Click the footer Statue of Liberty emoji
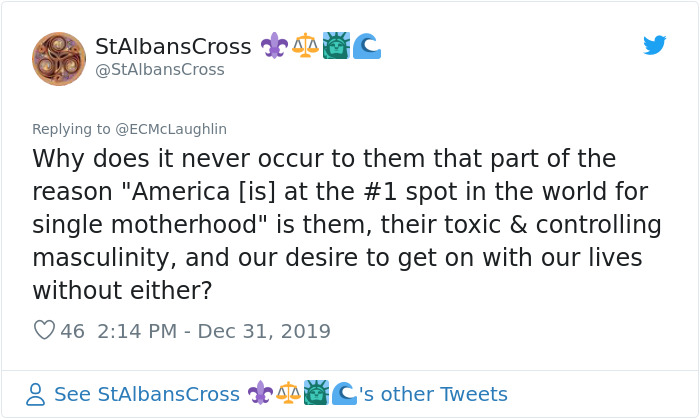700x419 pixels. click(316, 393)
